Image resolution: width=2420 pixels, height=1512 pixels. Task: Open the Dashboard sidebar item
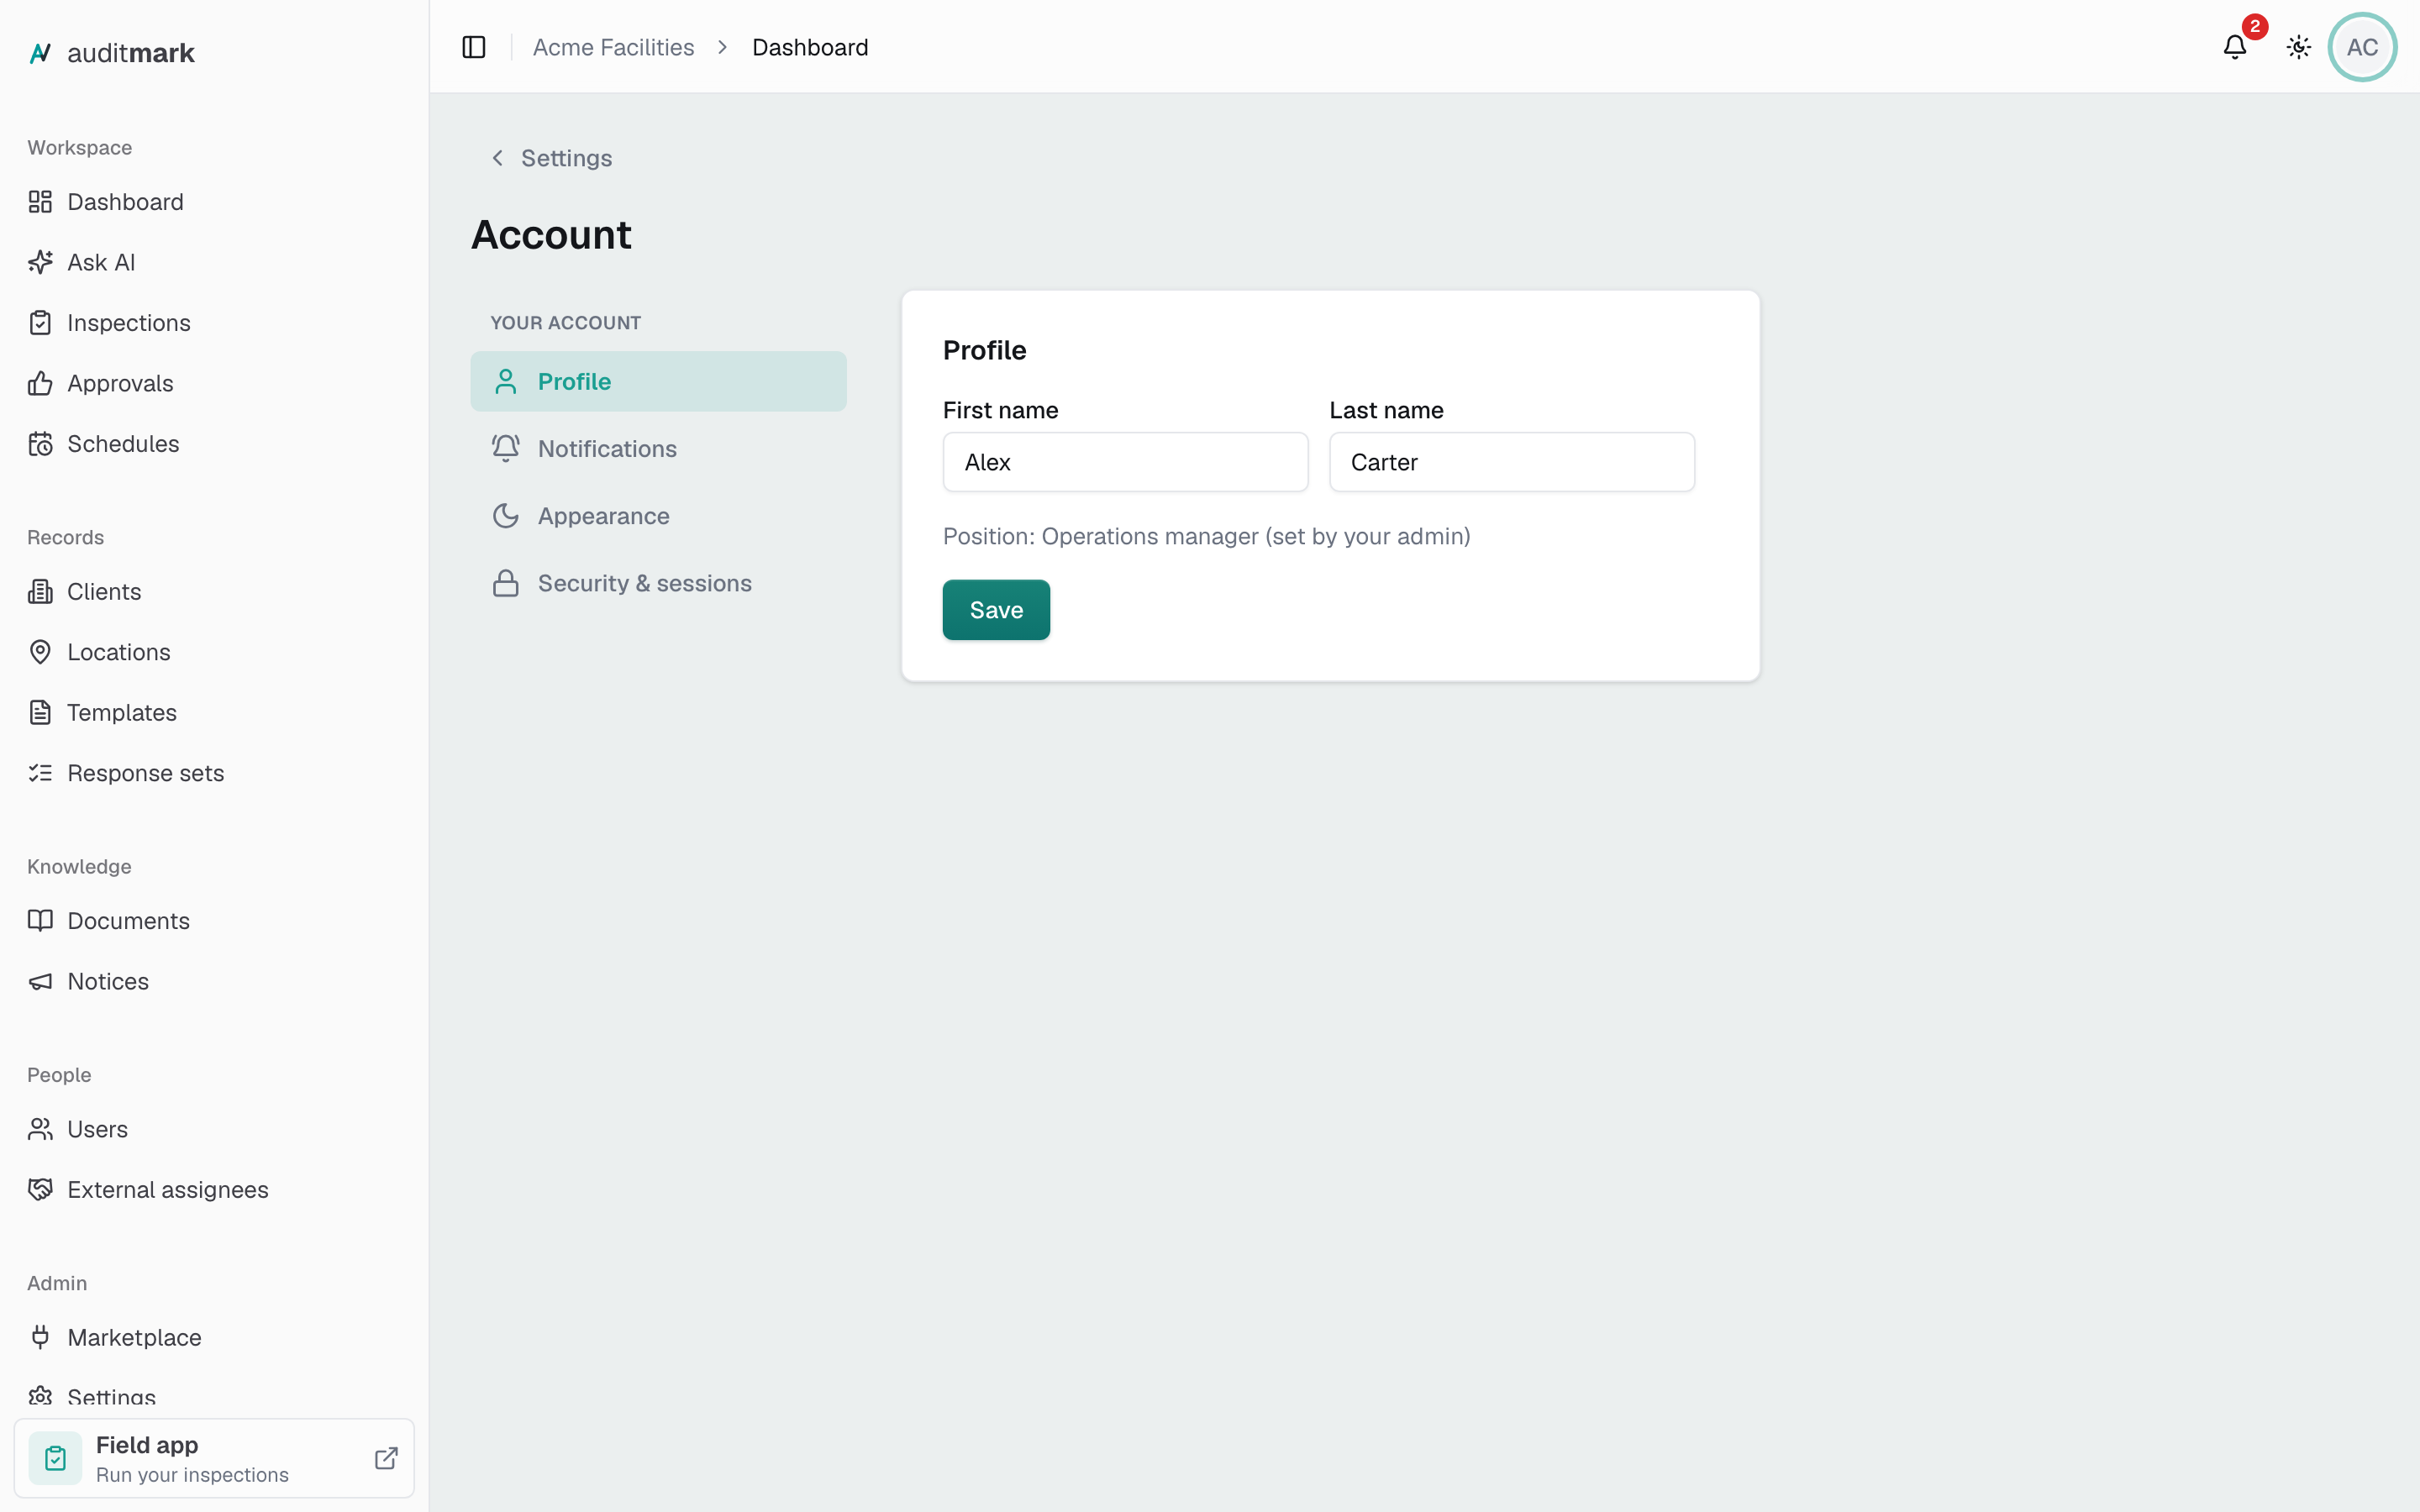click(x=214, y=202)
